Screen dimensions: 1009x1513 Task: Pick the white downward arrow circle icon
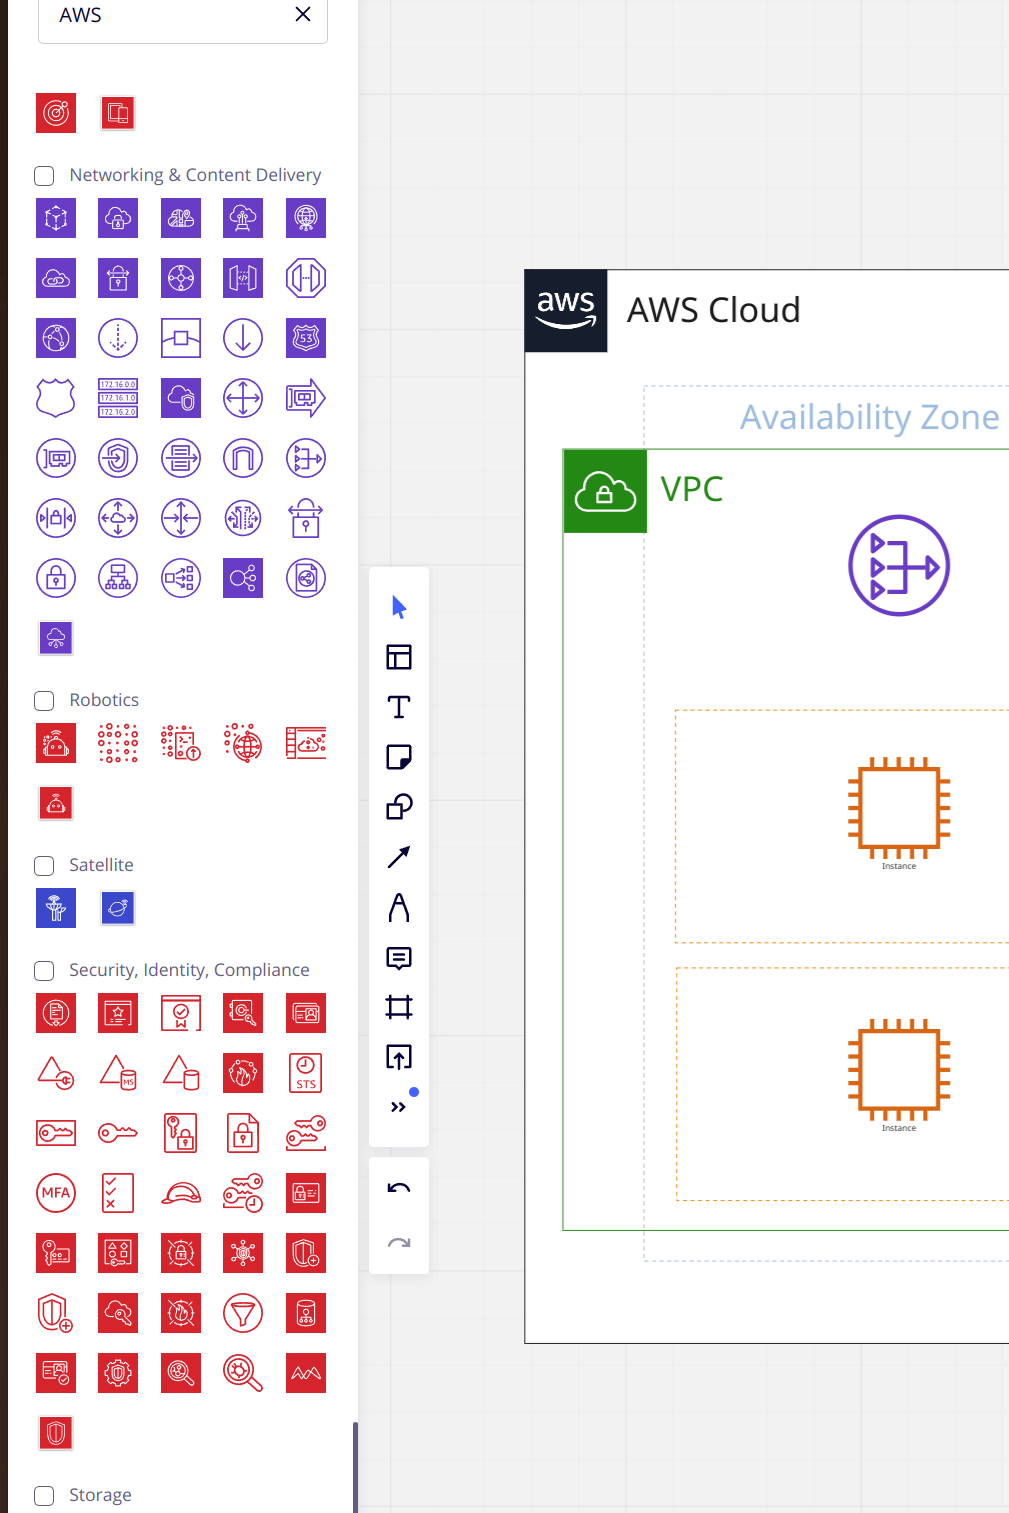point(243,338)
